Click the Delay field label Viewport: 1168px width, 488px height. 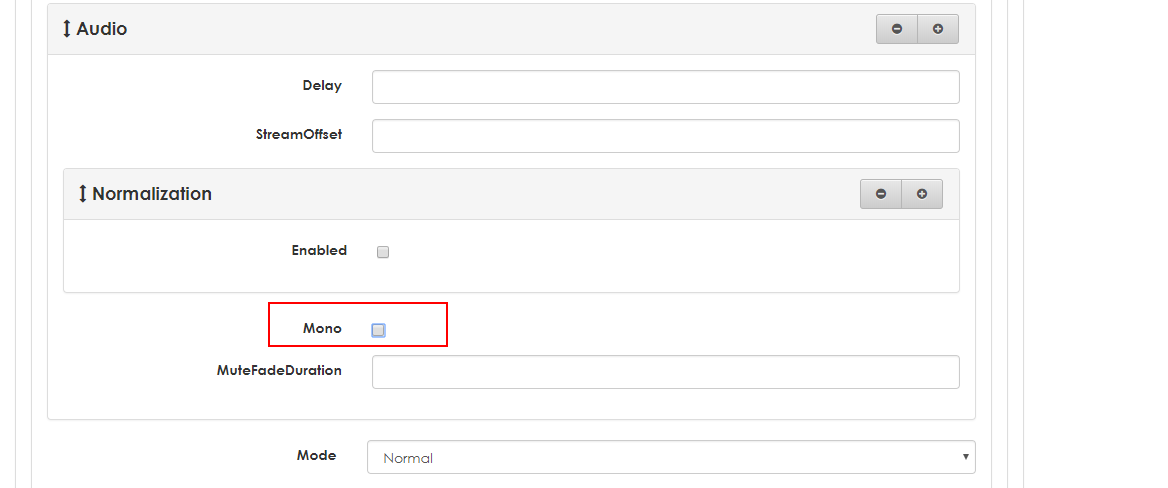(322, 86)
